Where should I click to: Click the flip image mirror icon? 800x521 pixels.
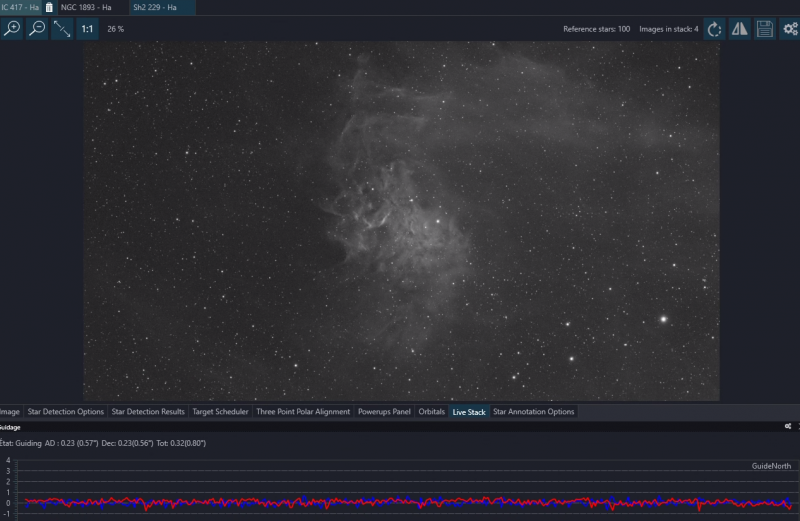click(x=739, y=29)
